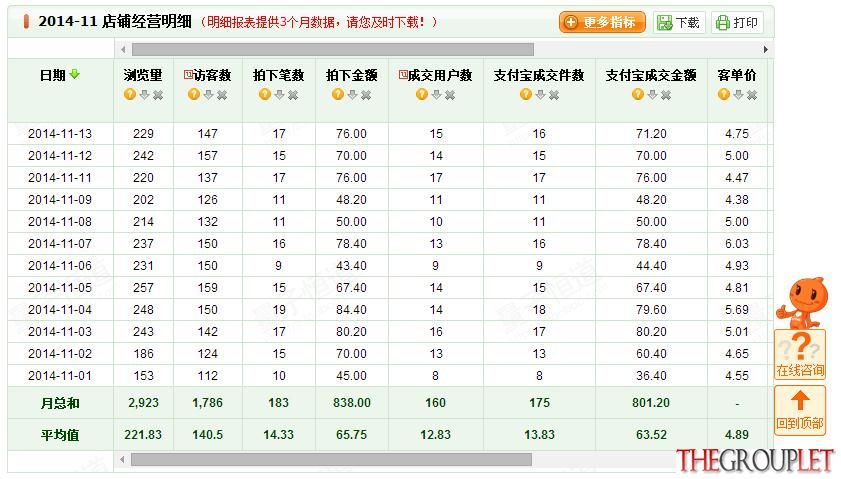841x479 pixels.
Task: Sort by 支付宝成交件数 using its arrow icon
Action: click(x=541, y=95)
